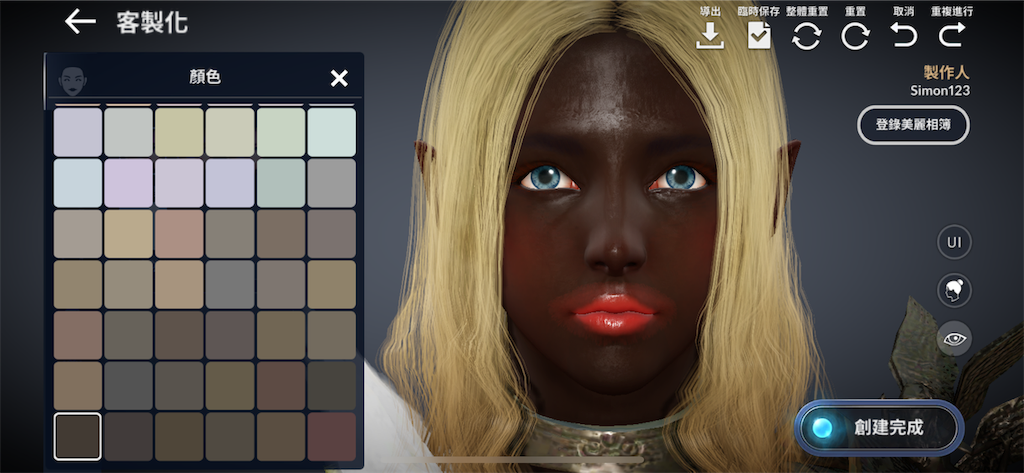
Task: Undo with the 取消 arrow icon
Action: point(904,35)
